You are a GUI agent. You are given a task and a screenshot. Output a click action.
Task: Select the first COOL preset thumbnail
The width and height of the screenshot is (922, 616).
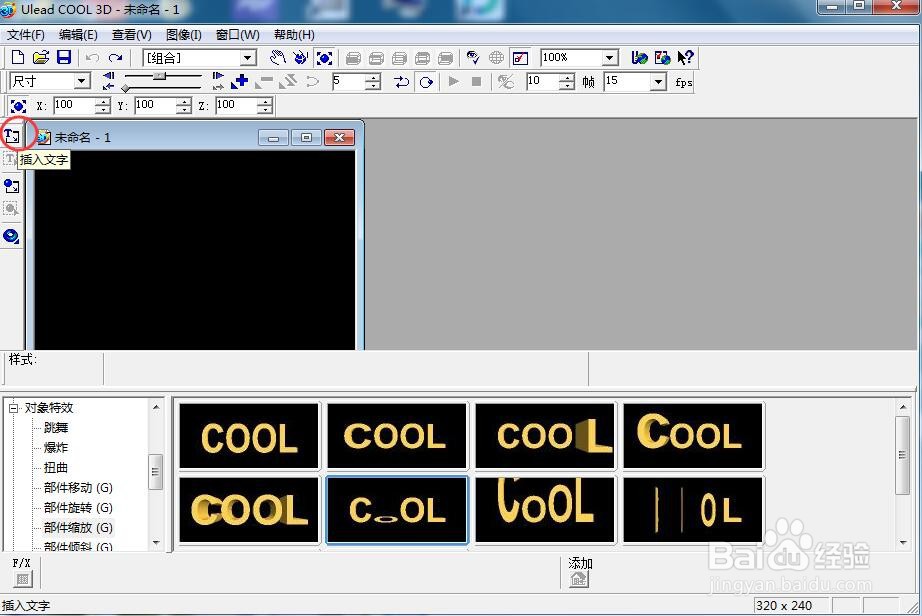(x=249, y=436)
